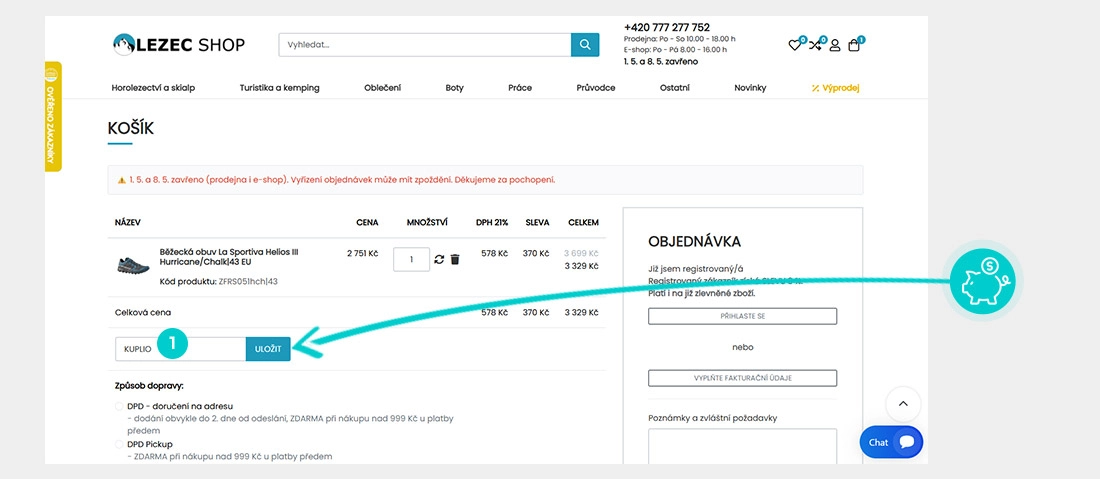Screen dimensions: 1100x479
Task: Open Horolezectví a skialp menu
Action: (153, 88)
